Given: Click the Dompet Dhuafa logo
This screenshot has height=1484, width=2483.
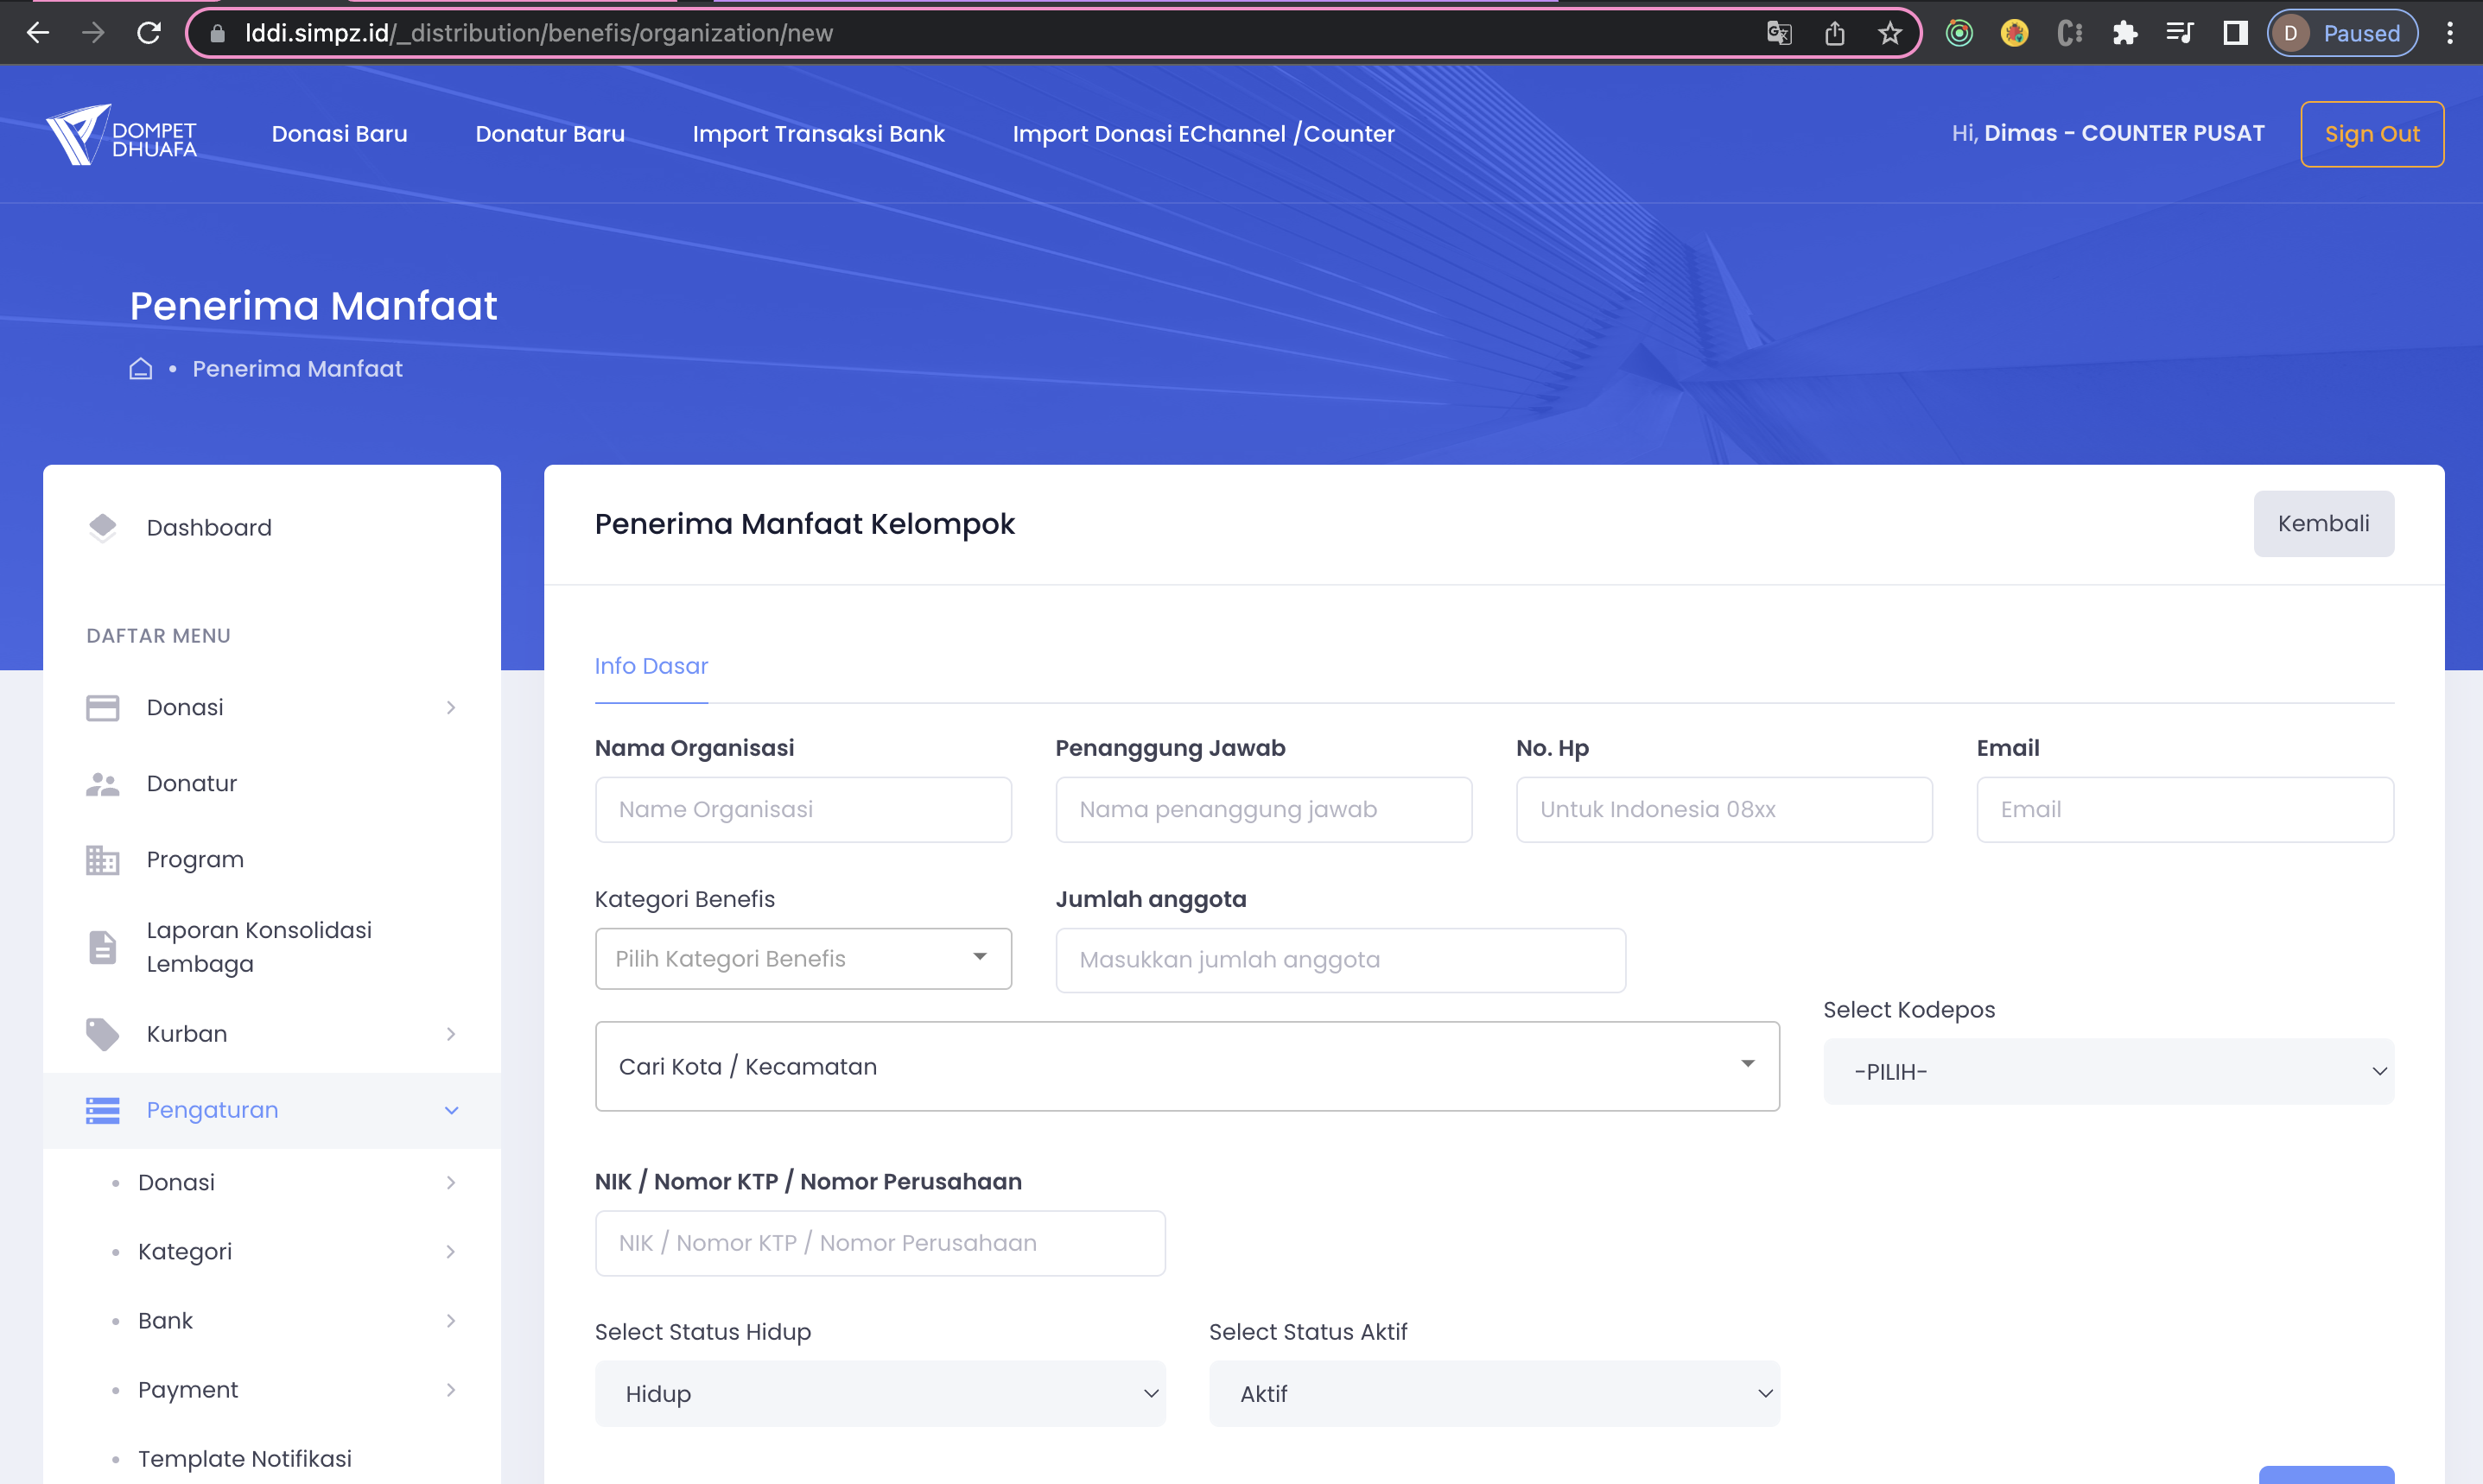Looking at the screenshot, I should pos(121,134).
